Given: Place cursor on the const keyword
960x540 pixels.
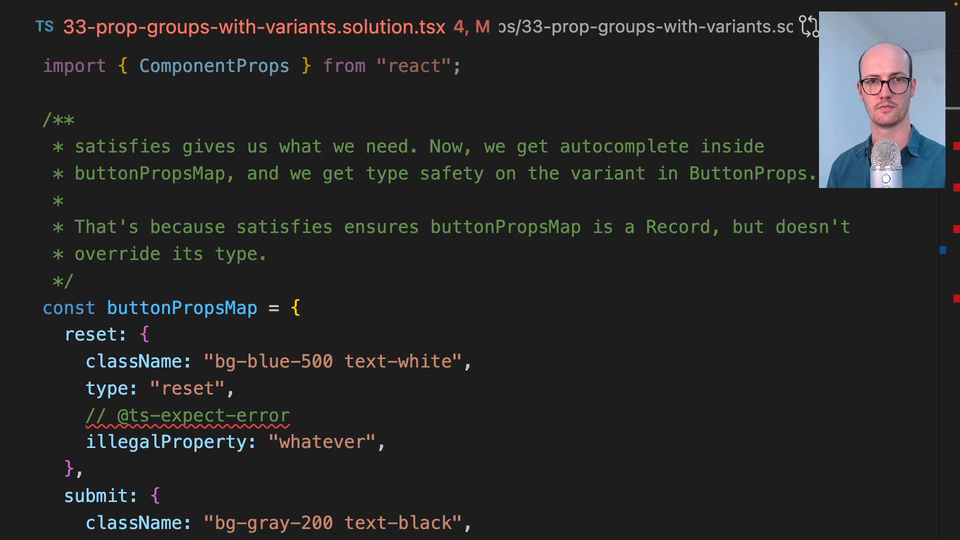Looking at the screenshot, I should click(x=69, y=308).
